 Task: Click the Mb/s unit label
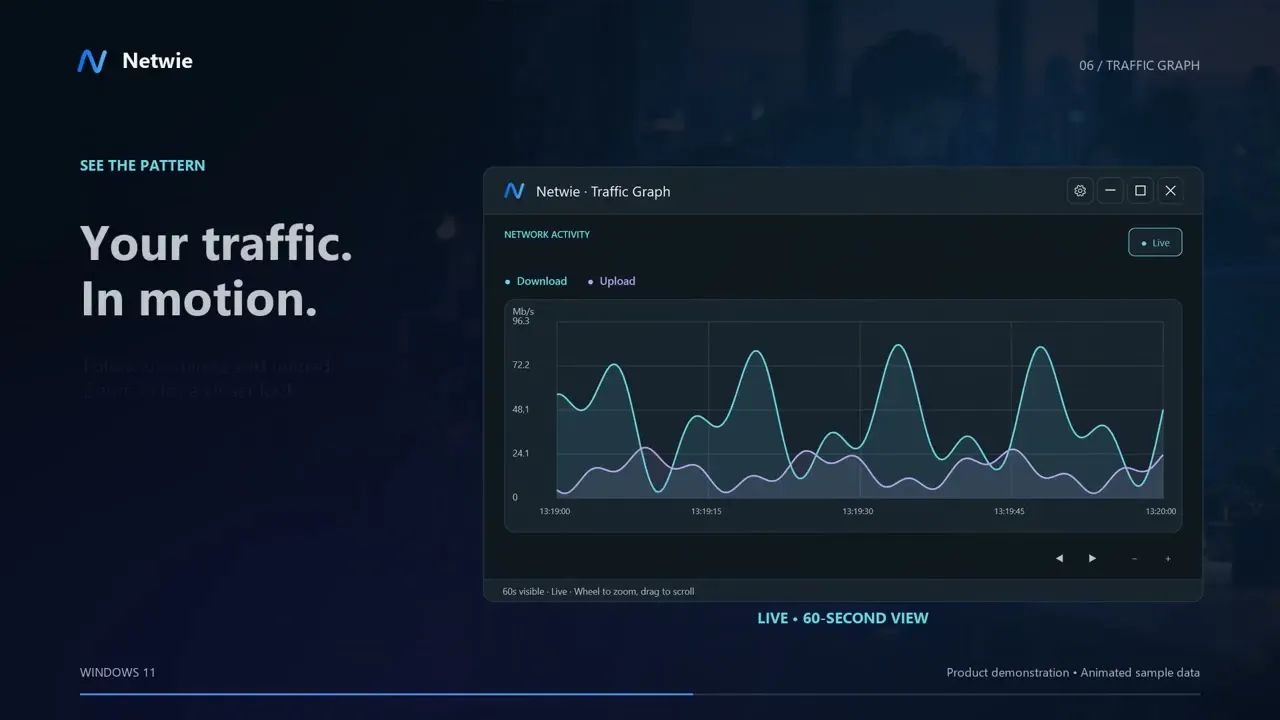[523, 311]
